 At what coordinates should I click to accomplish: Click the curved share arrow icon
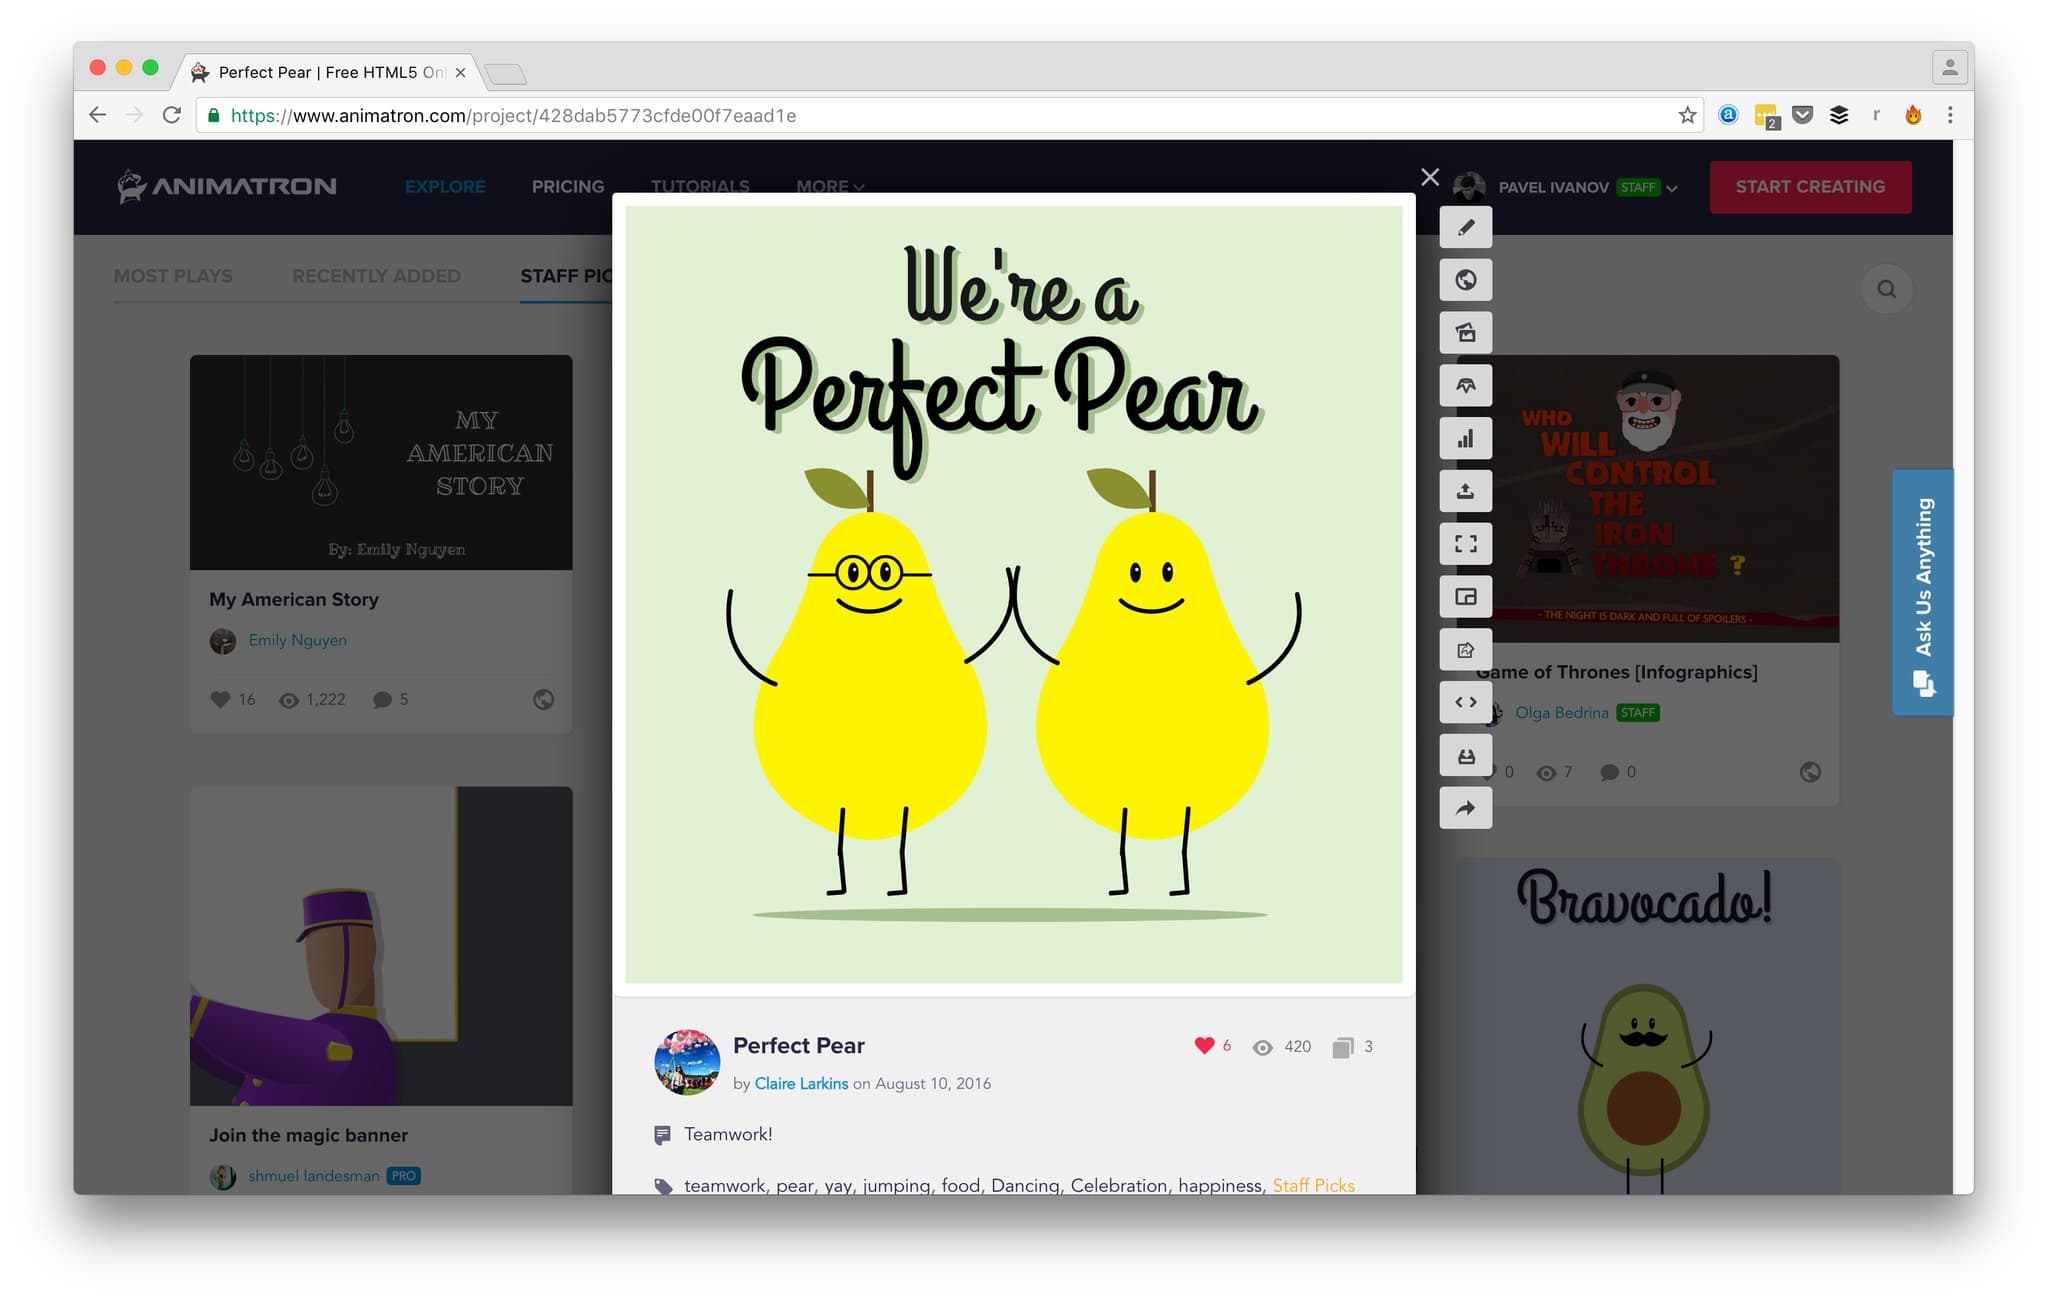pyautogui.click(x=1465, y=808)
